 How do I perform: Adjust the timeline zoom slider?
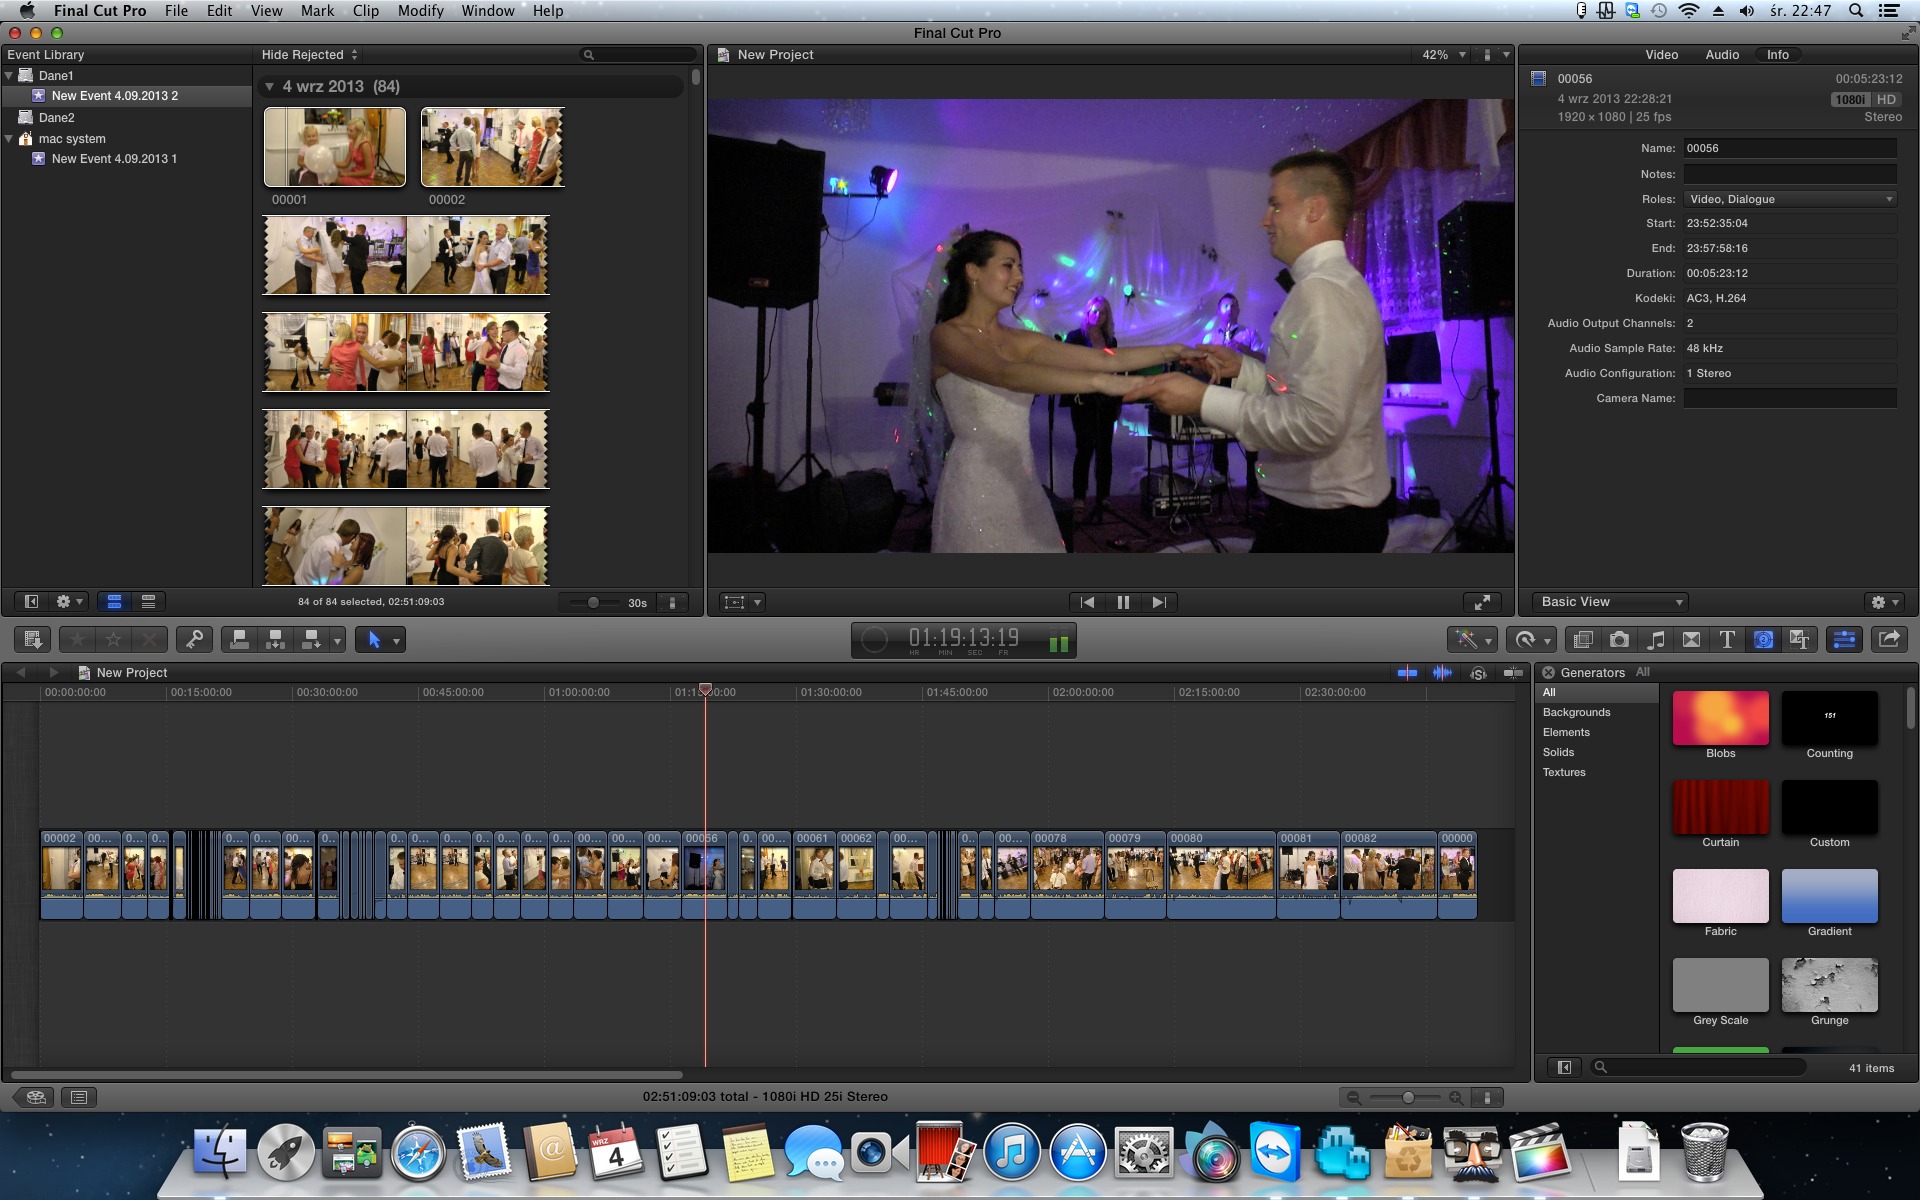[1408, 1097]
